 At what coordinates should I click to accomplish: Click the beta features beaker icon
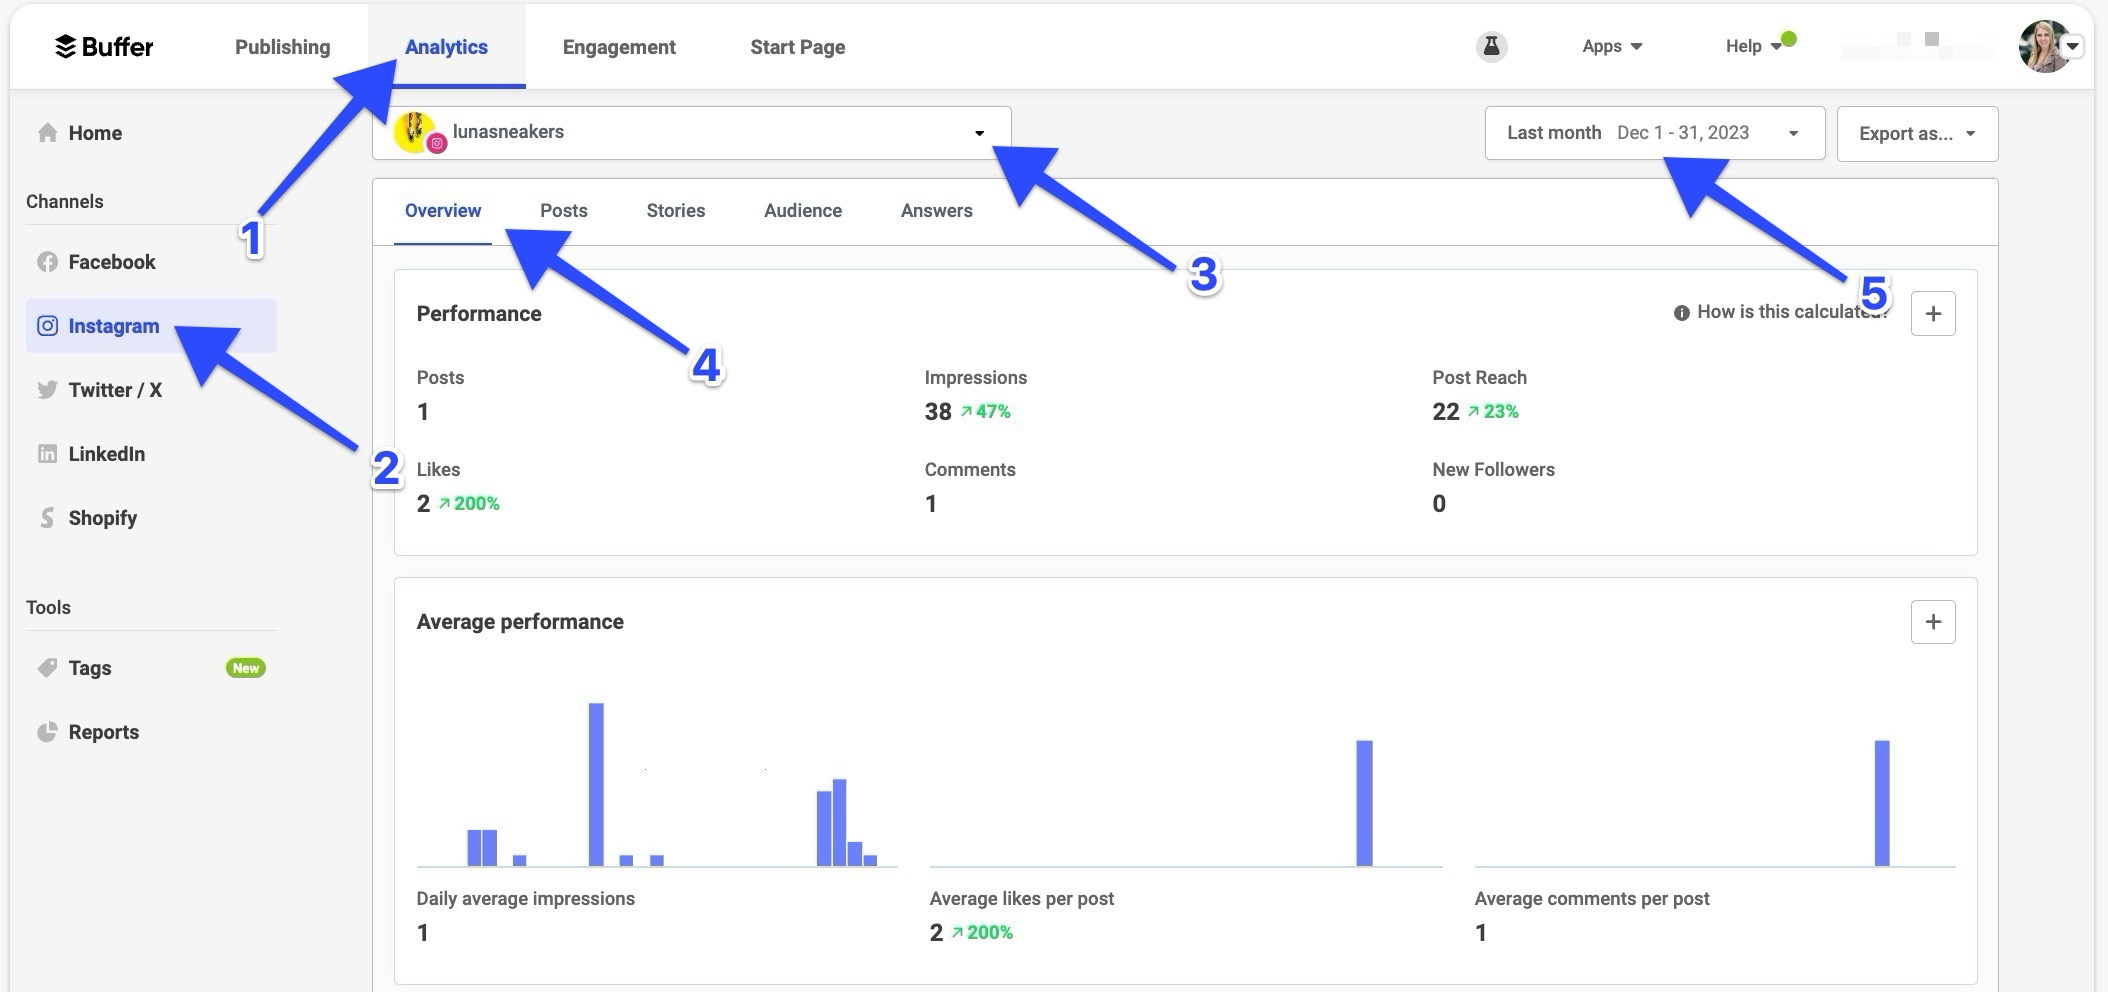pos(1490,46)
